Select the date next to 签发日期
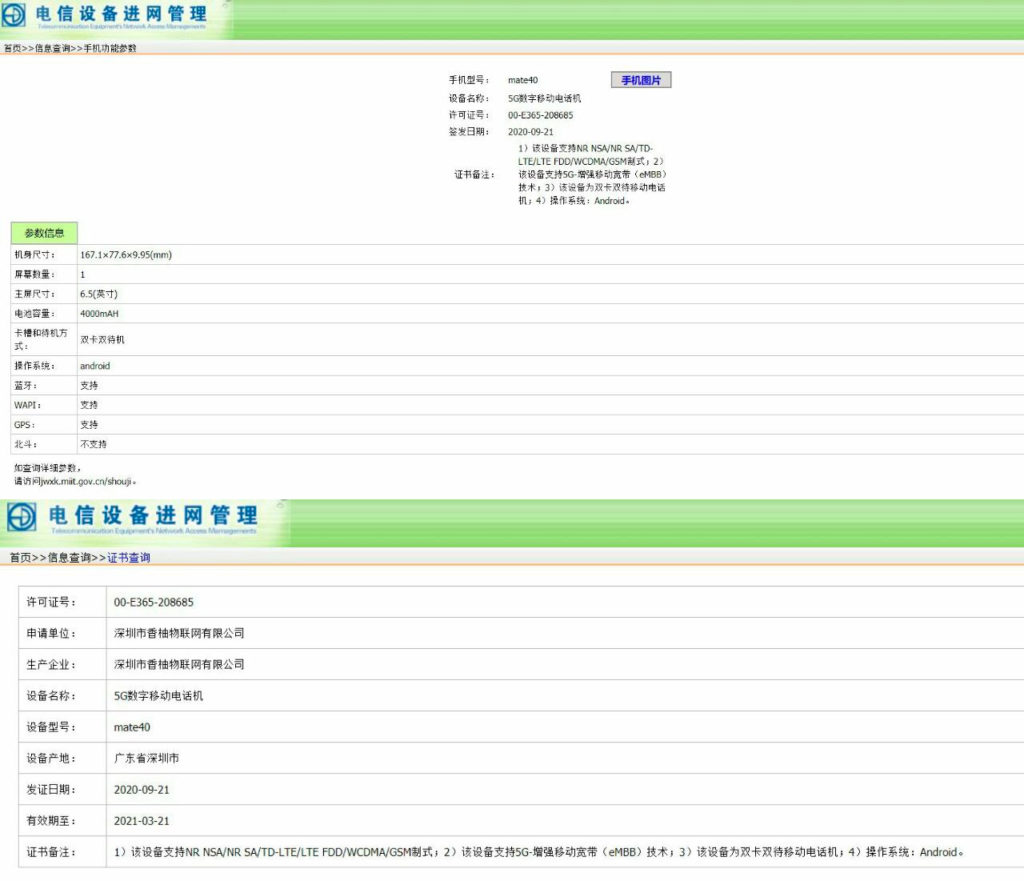This screenshot has width=1024, height=881. [x=530, y=131]
